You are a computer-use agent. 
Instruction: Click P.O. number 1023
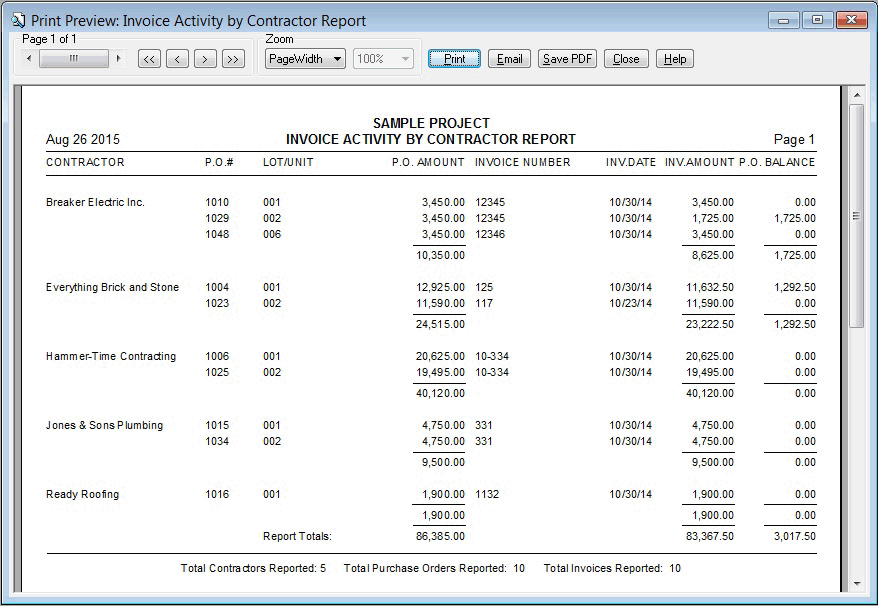click(x=217, y=304)
